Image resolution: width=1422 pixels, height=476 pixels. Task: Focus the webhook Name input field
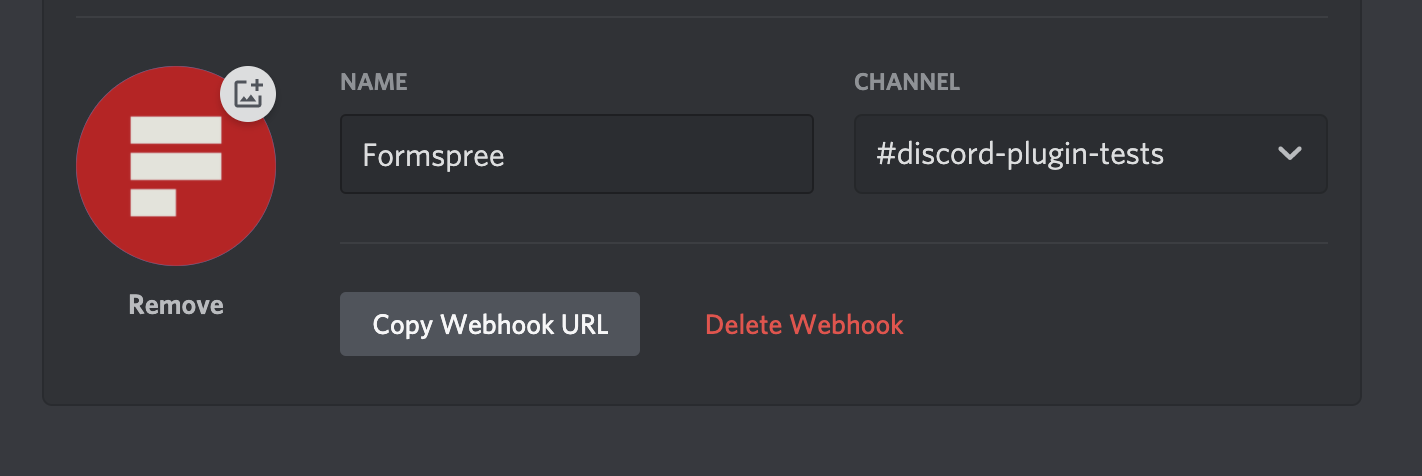pos(576,154)
